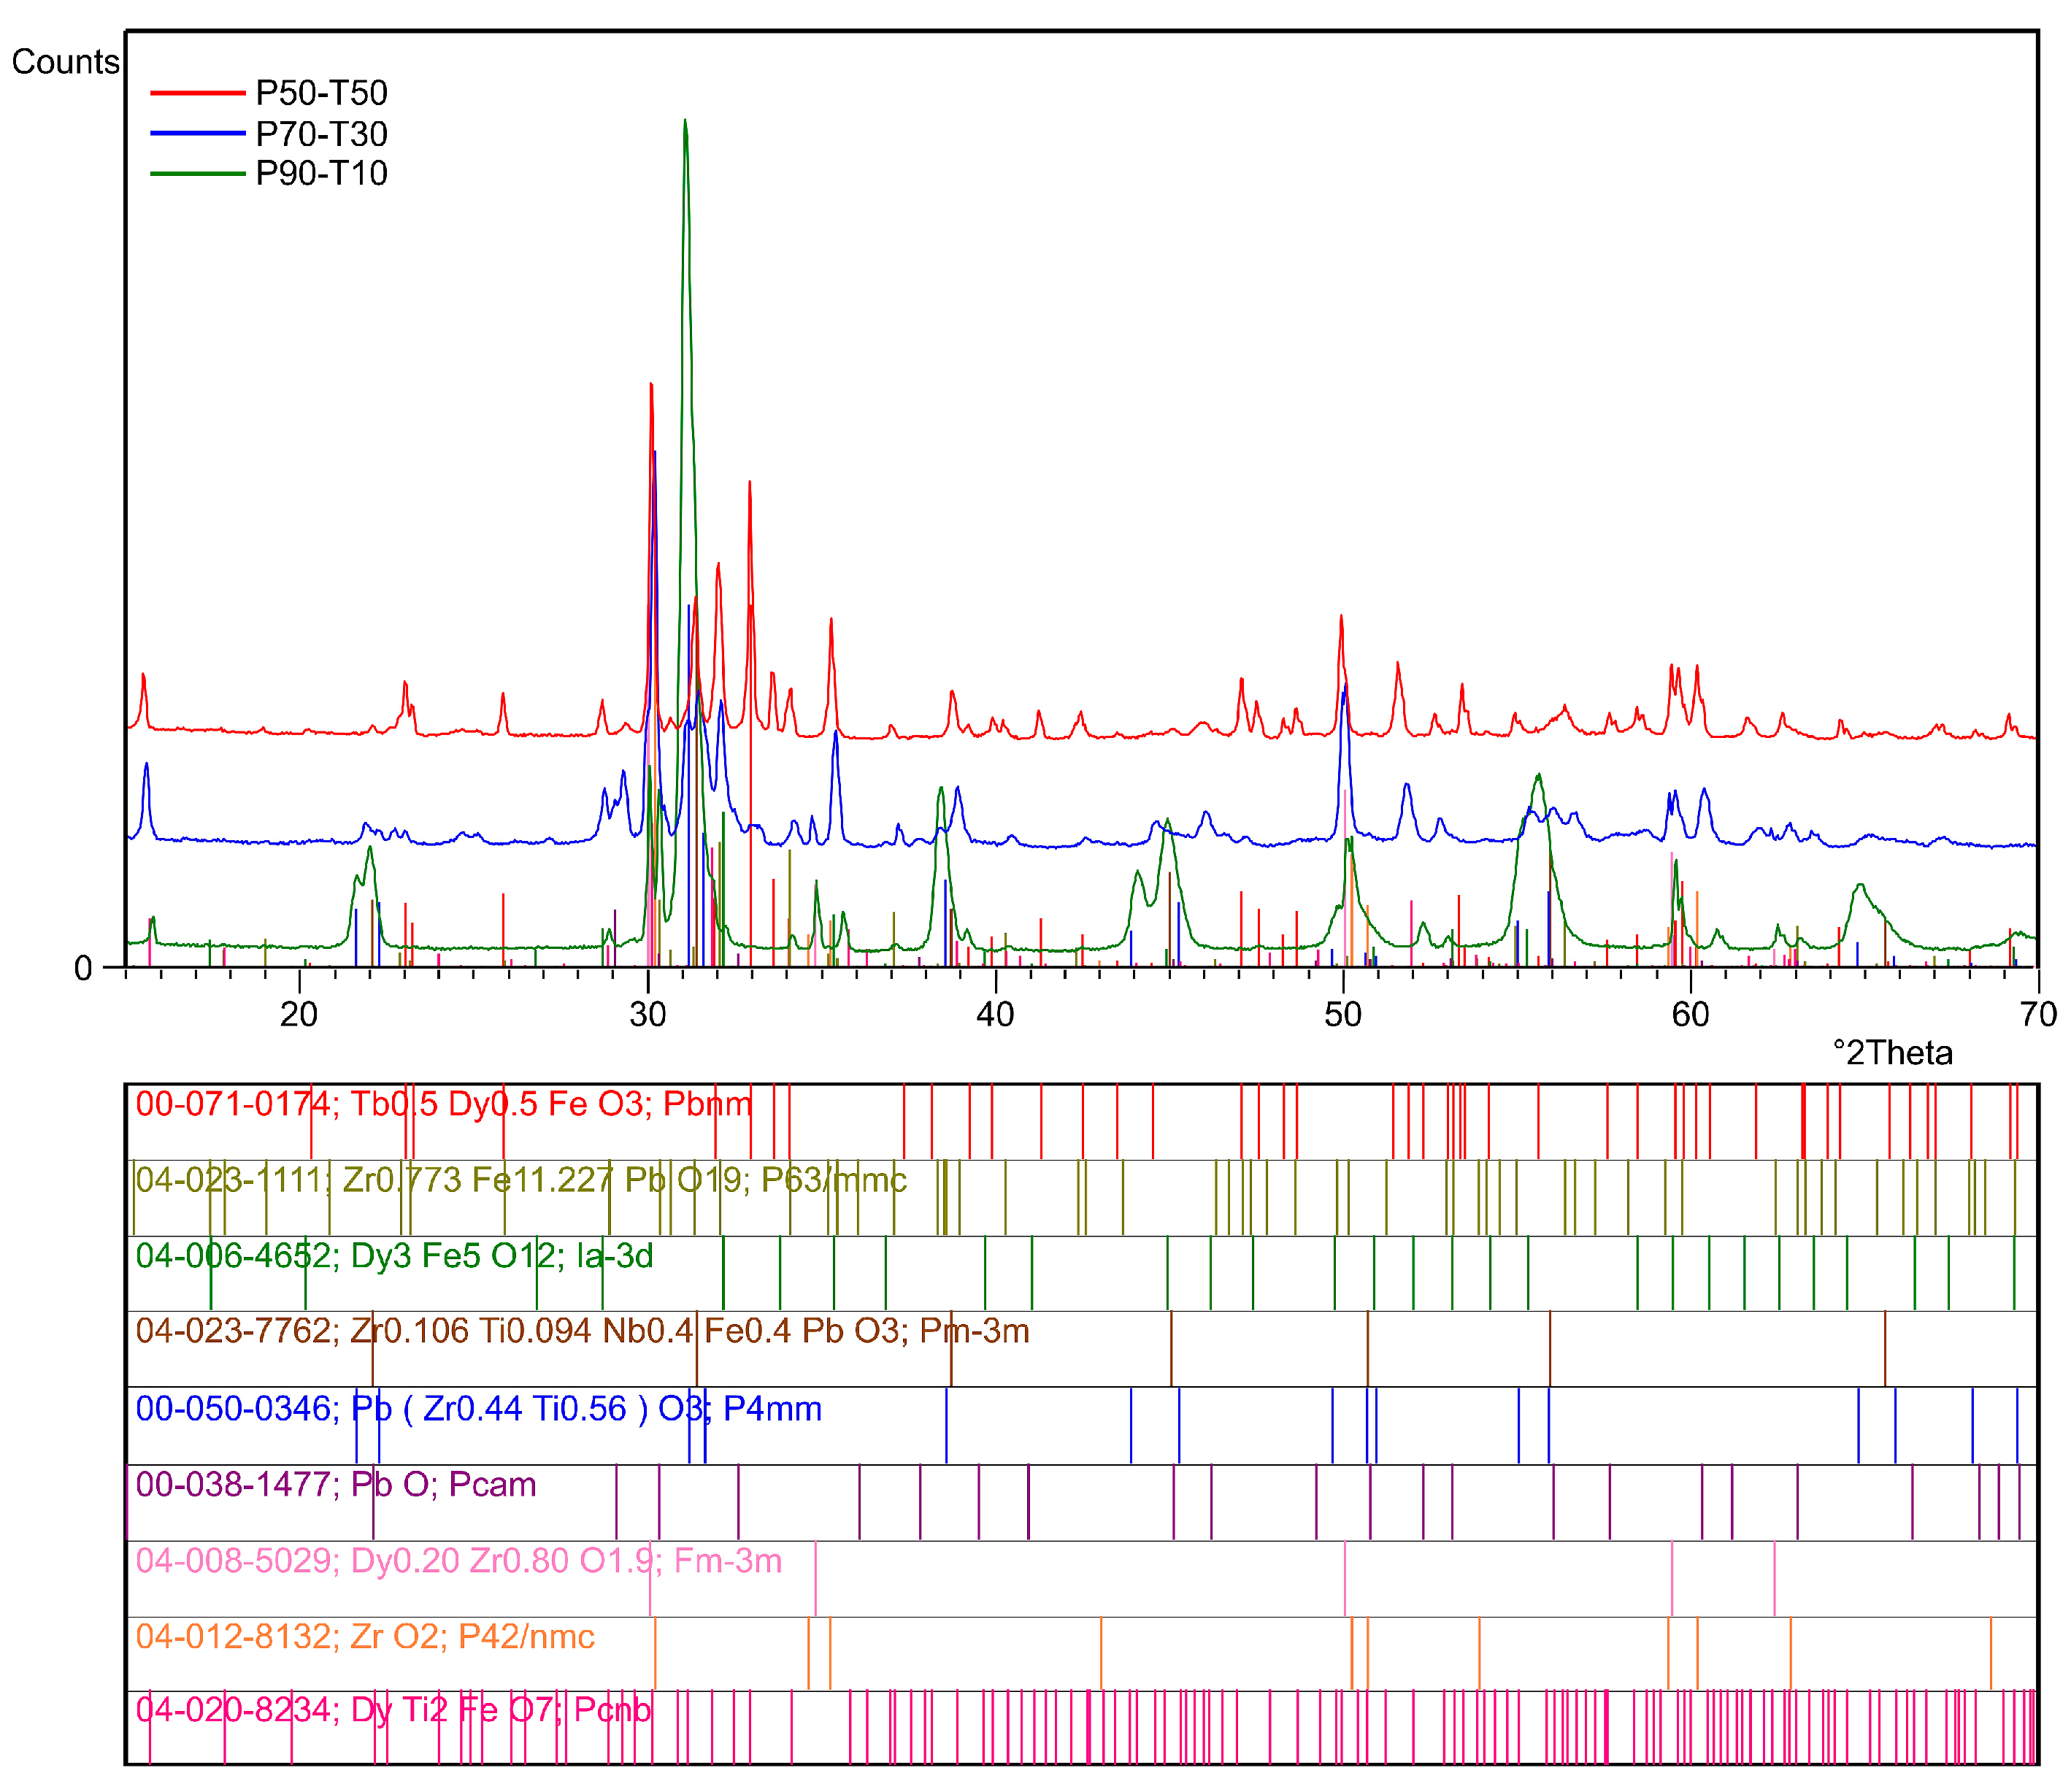
Task: Select the 04-023-7762 Pm-3m reference pattern
Action: pyautogui.click(x=582, y=1331)
